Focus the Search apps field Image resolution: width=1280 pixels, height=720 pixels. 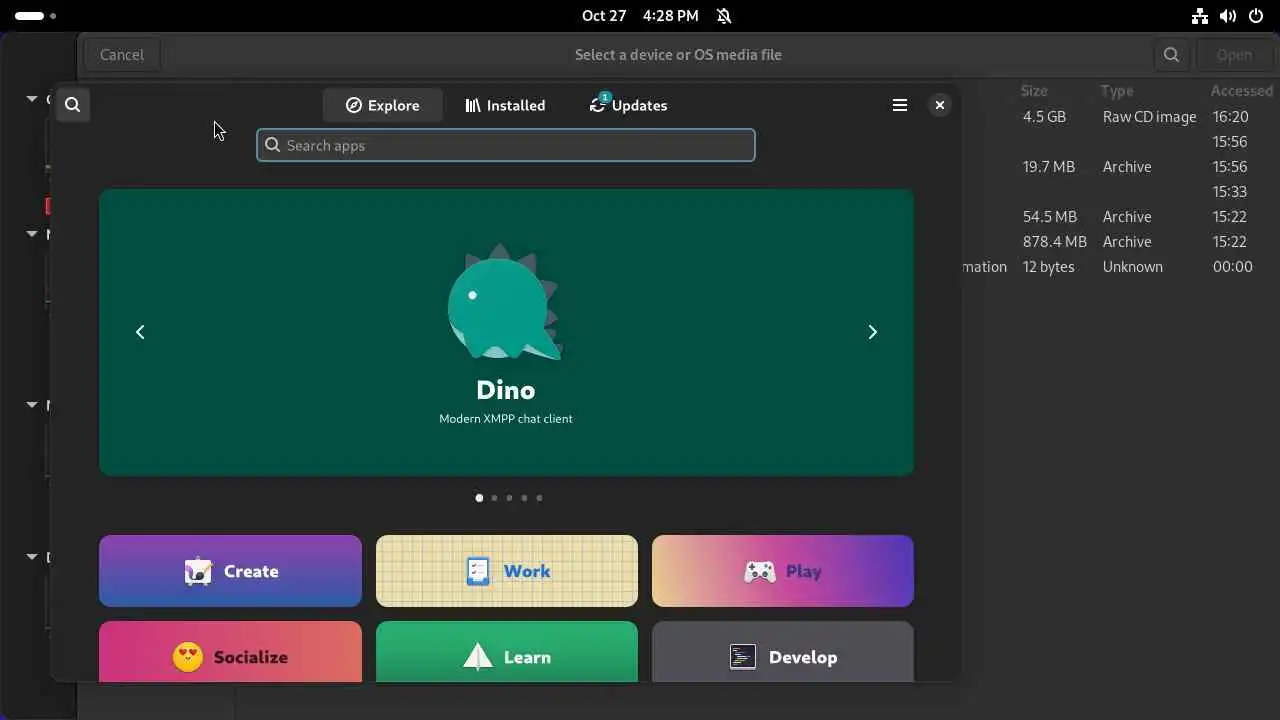pos(505,145)
